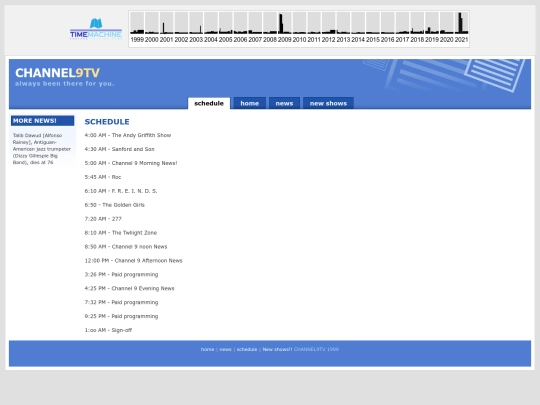540x405 pixels.
Task: Select the 2003 timeline year
Action: (196, 28)
